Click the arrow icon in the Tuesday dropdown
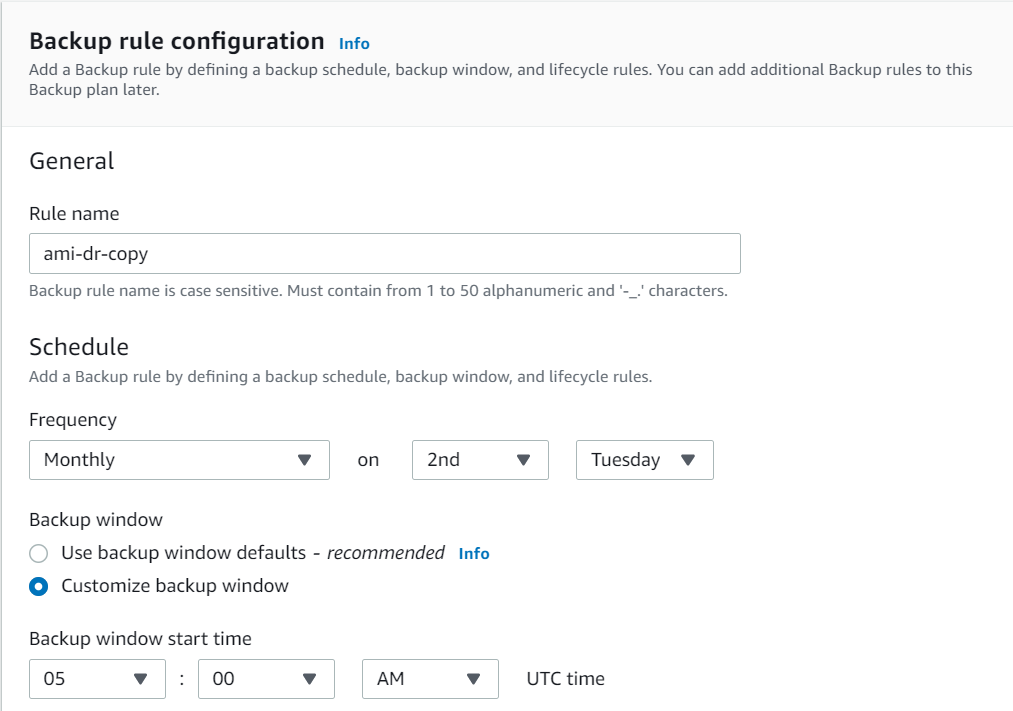This screenshot has height=711, width=1013. point(688,460)
